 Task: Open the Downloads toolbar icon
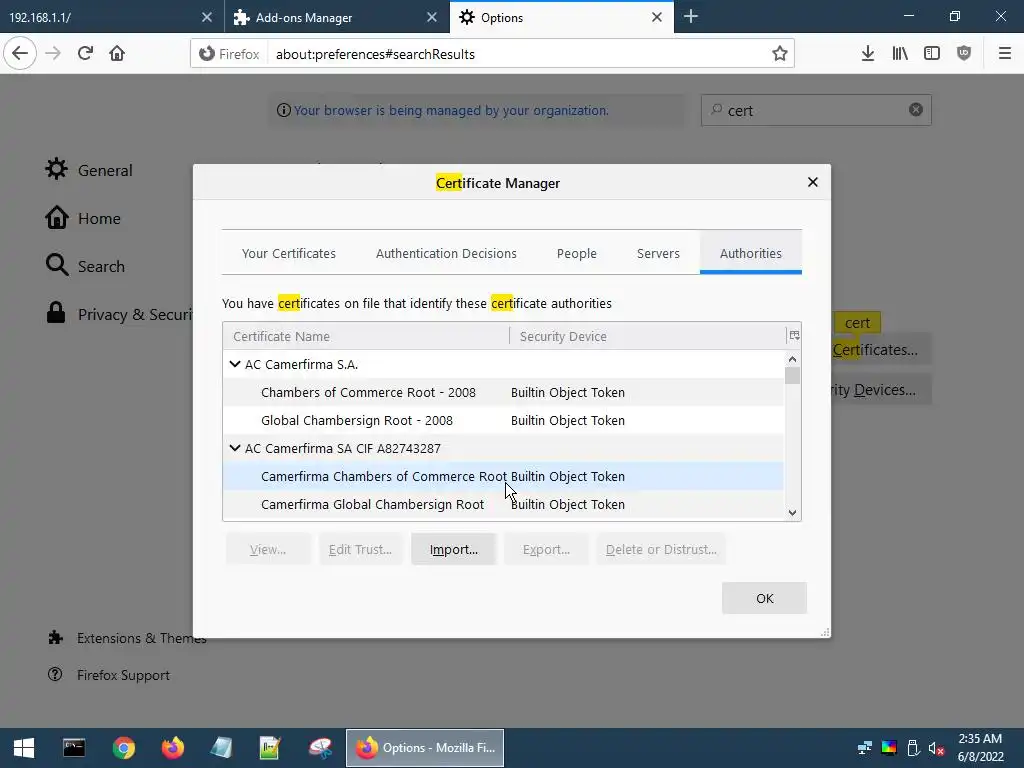tap(868, 54)
